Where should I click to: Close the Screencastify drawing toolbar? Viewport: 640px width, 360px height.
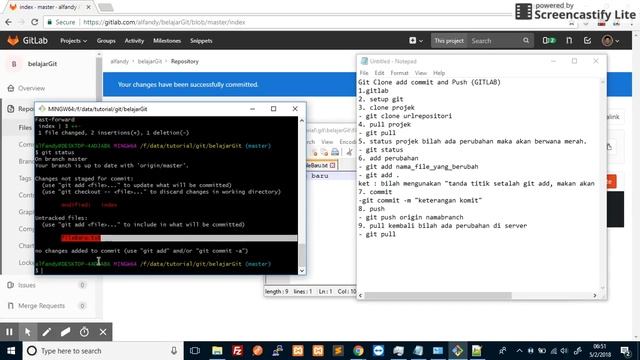[103, 332]
